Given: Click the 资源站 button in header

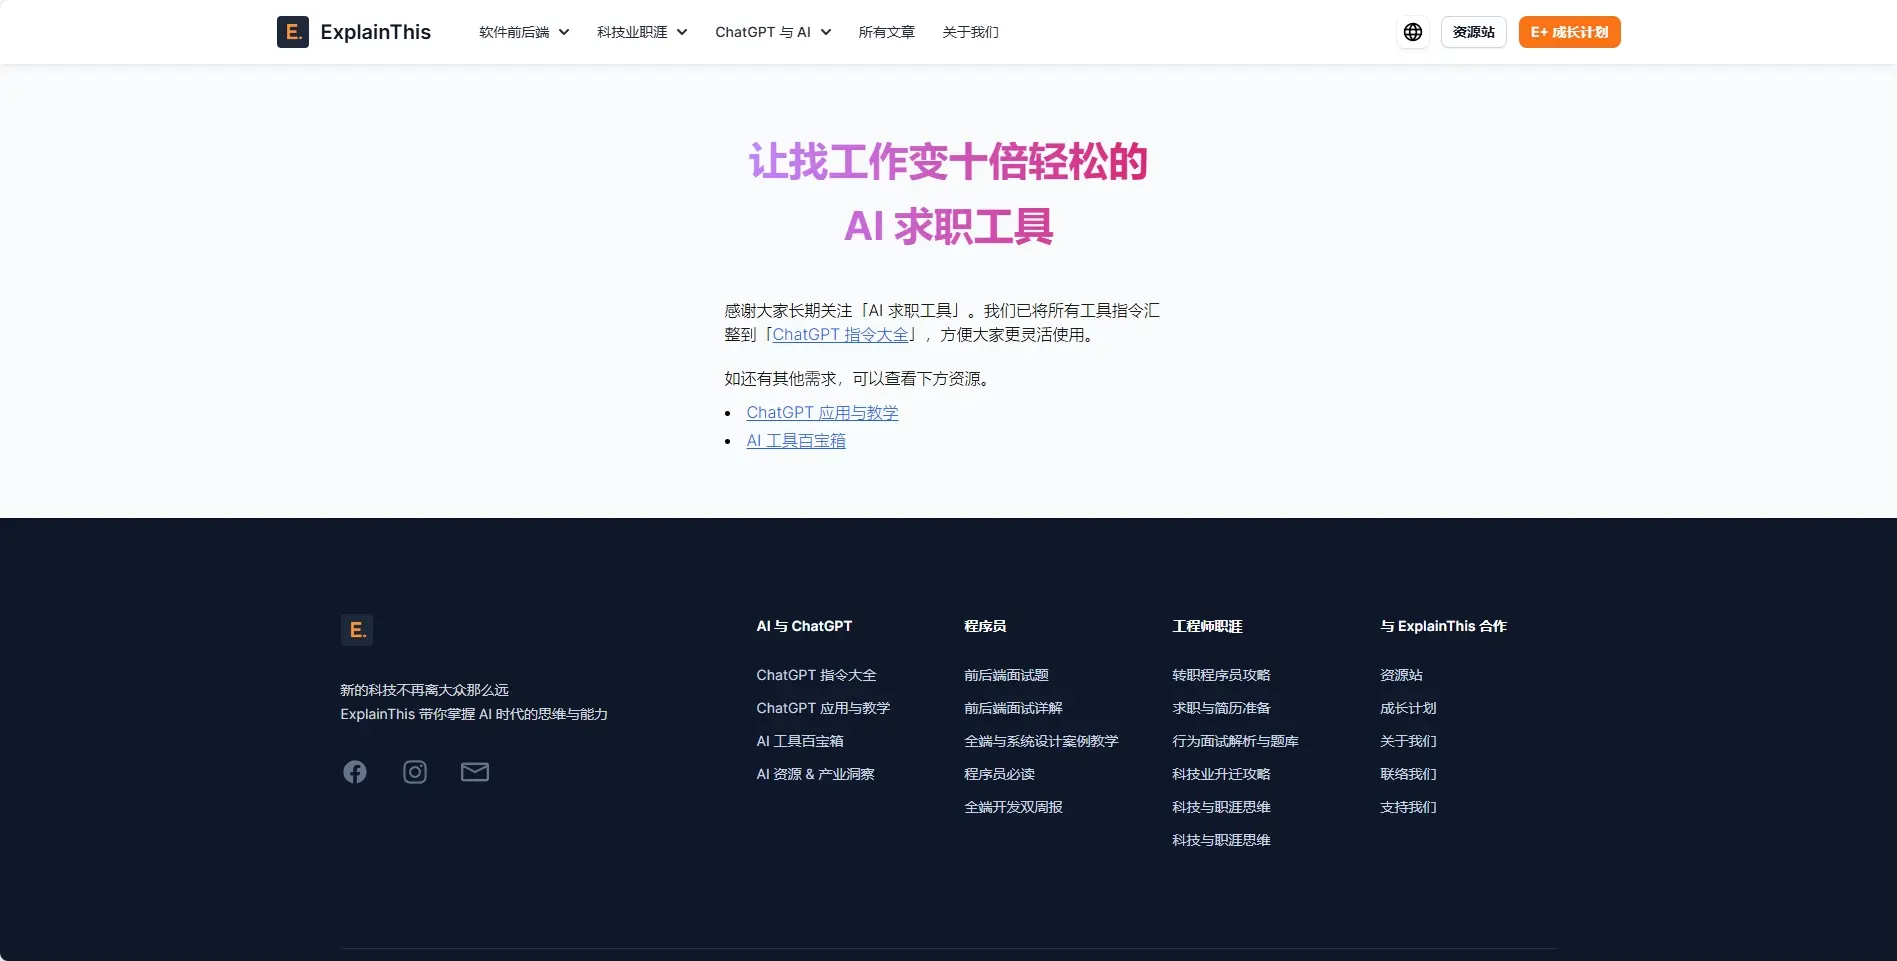Looking at the screenshot, I should click(x=1473, y=32).
